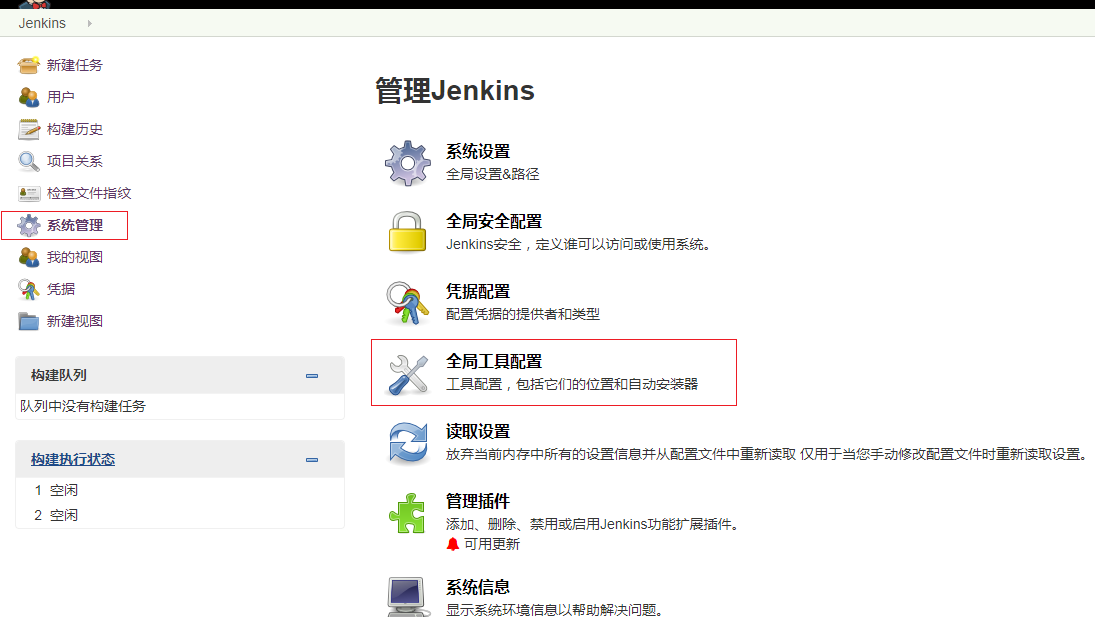Image resolution: width=1095 pixels, height=617 pixels.
Task: Click the large gear icon for 系统设置
Action: tap(408, 163)
